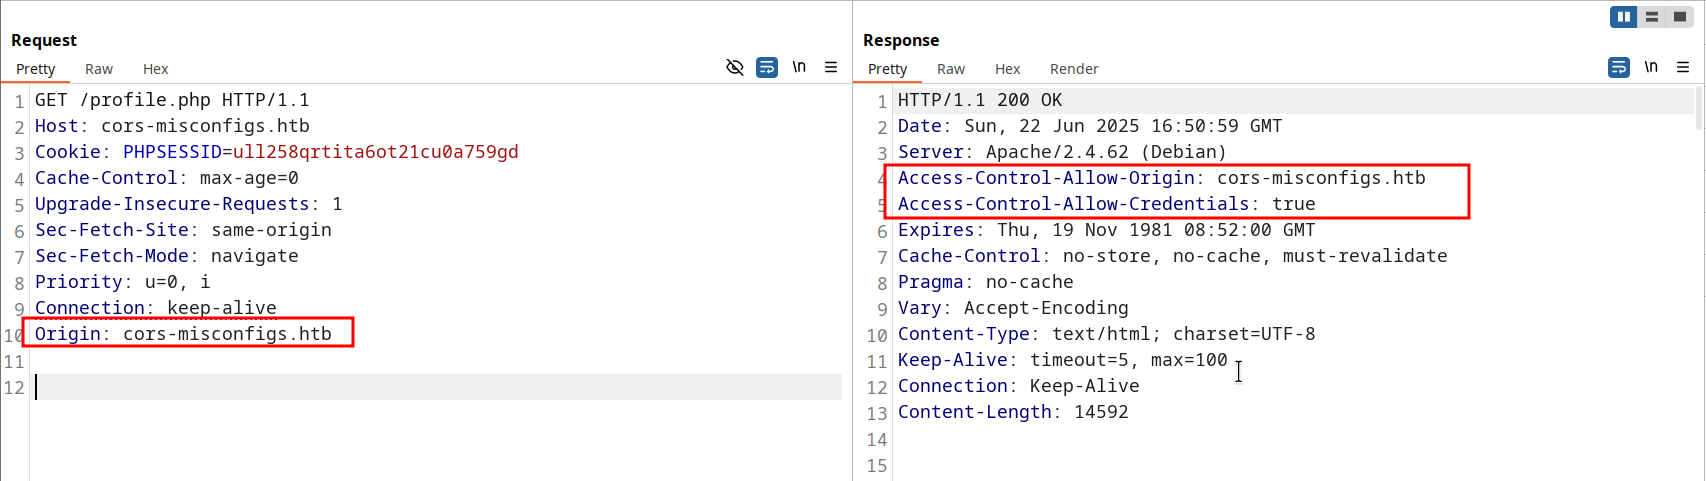1706x481 pixels.
Task: Click the Origin header in request
Action: (183, 334)
